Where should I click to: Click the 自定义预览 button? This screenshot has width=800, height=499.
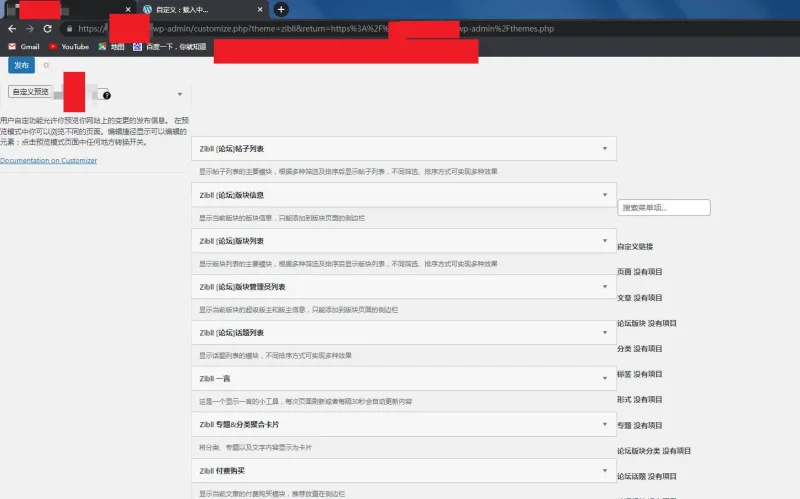[30, 92]
